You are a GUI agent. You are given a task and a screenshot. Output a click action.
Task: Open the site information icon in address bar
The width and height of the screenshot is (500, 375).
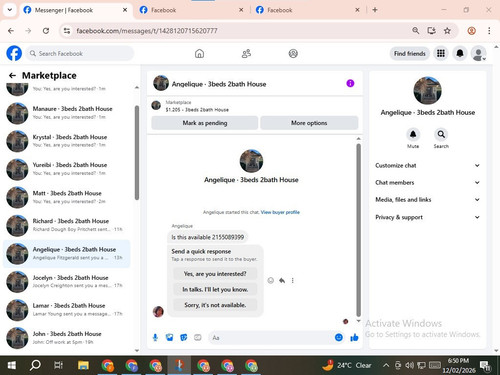coord(67,31)
